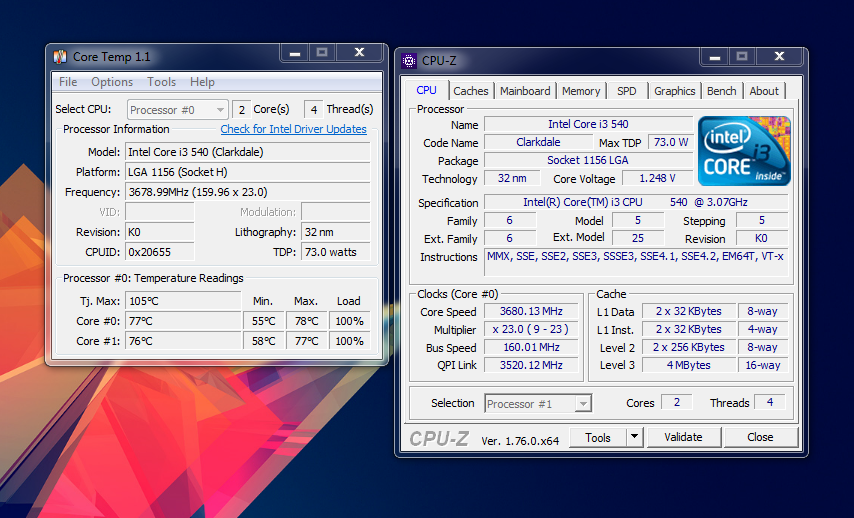Image resolution: width=854 pixels, height=518 pixels.
Task: Open the Selection Processor #1 dropdown
Action: coord(538,404)
